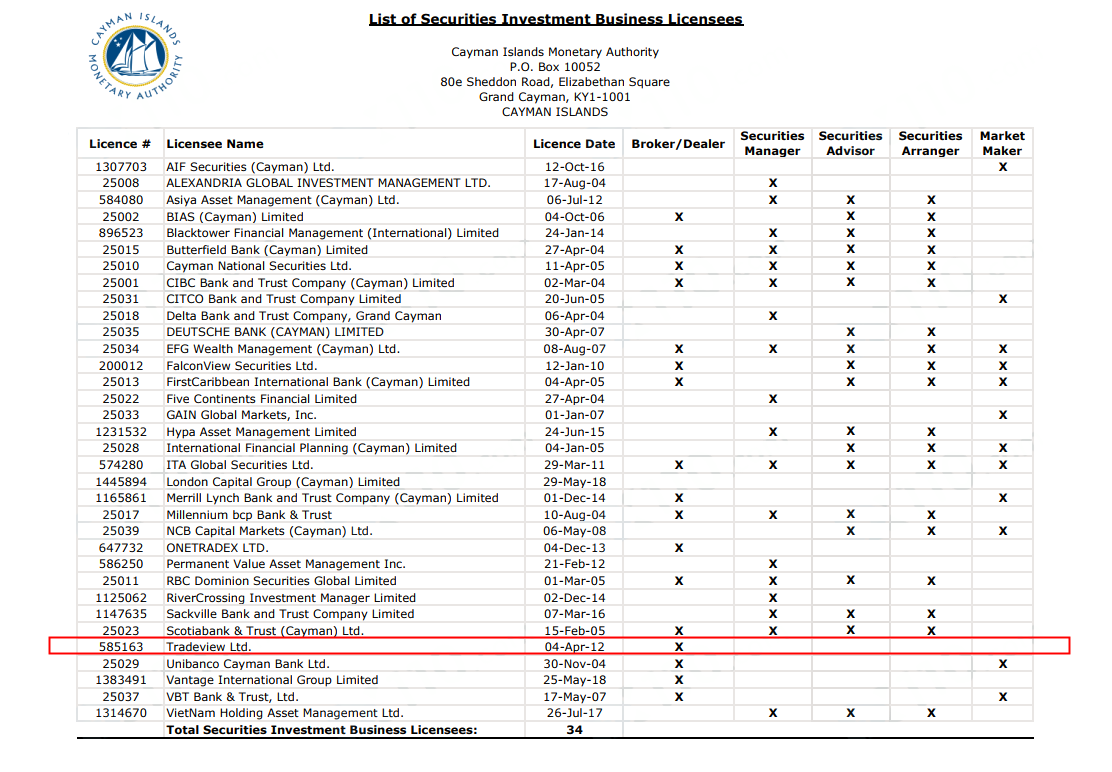Select 'RiverCrossing Investment Manager Limited' name
Viewport: 1112px width, 772px height.
pyautogui.click(x=291, y=598)
